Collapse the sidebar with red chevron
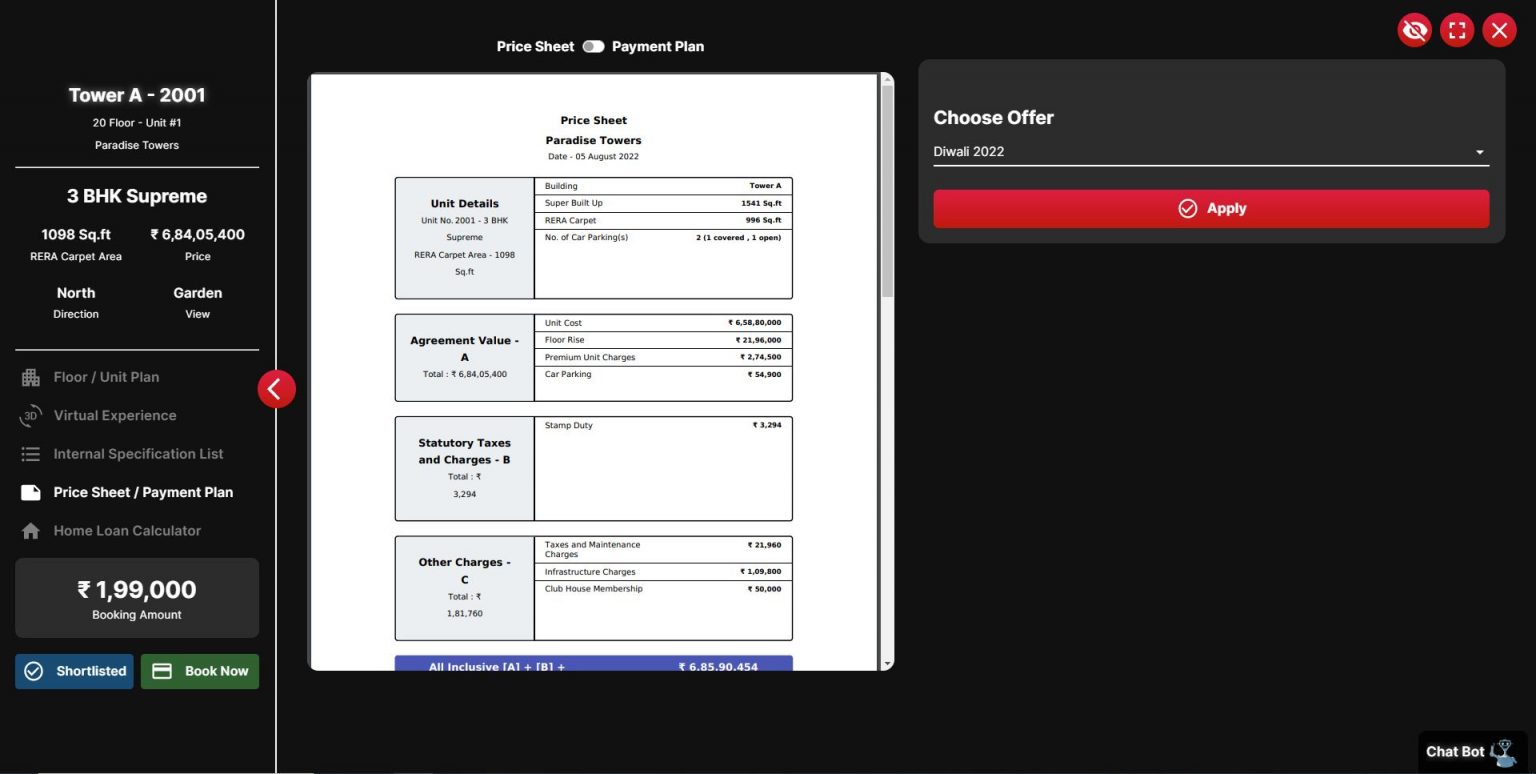The image size is (1536, 774). click(x=277, y=389)
